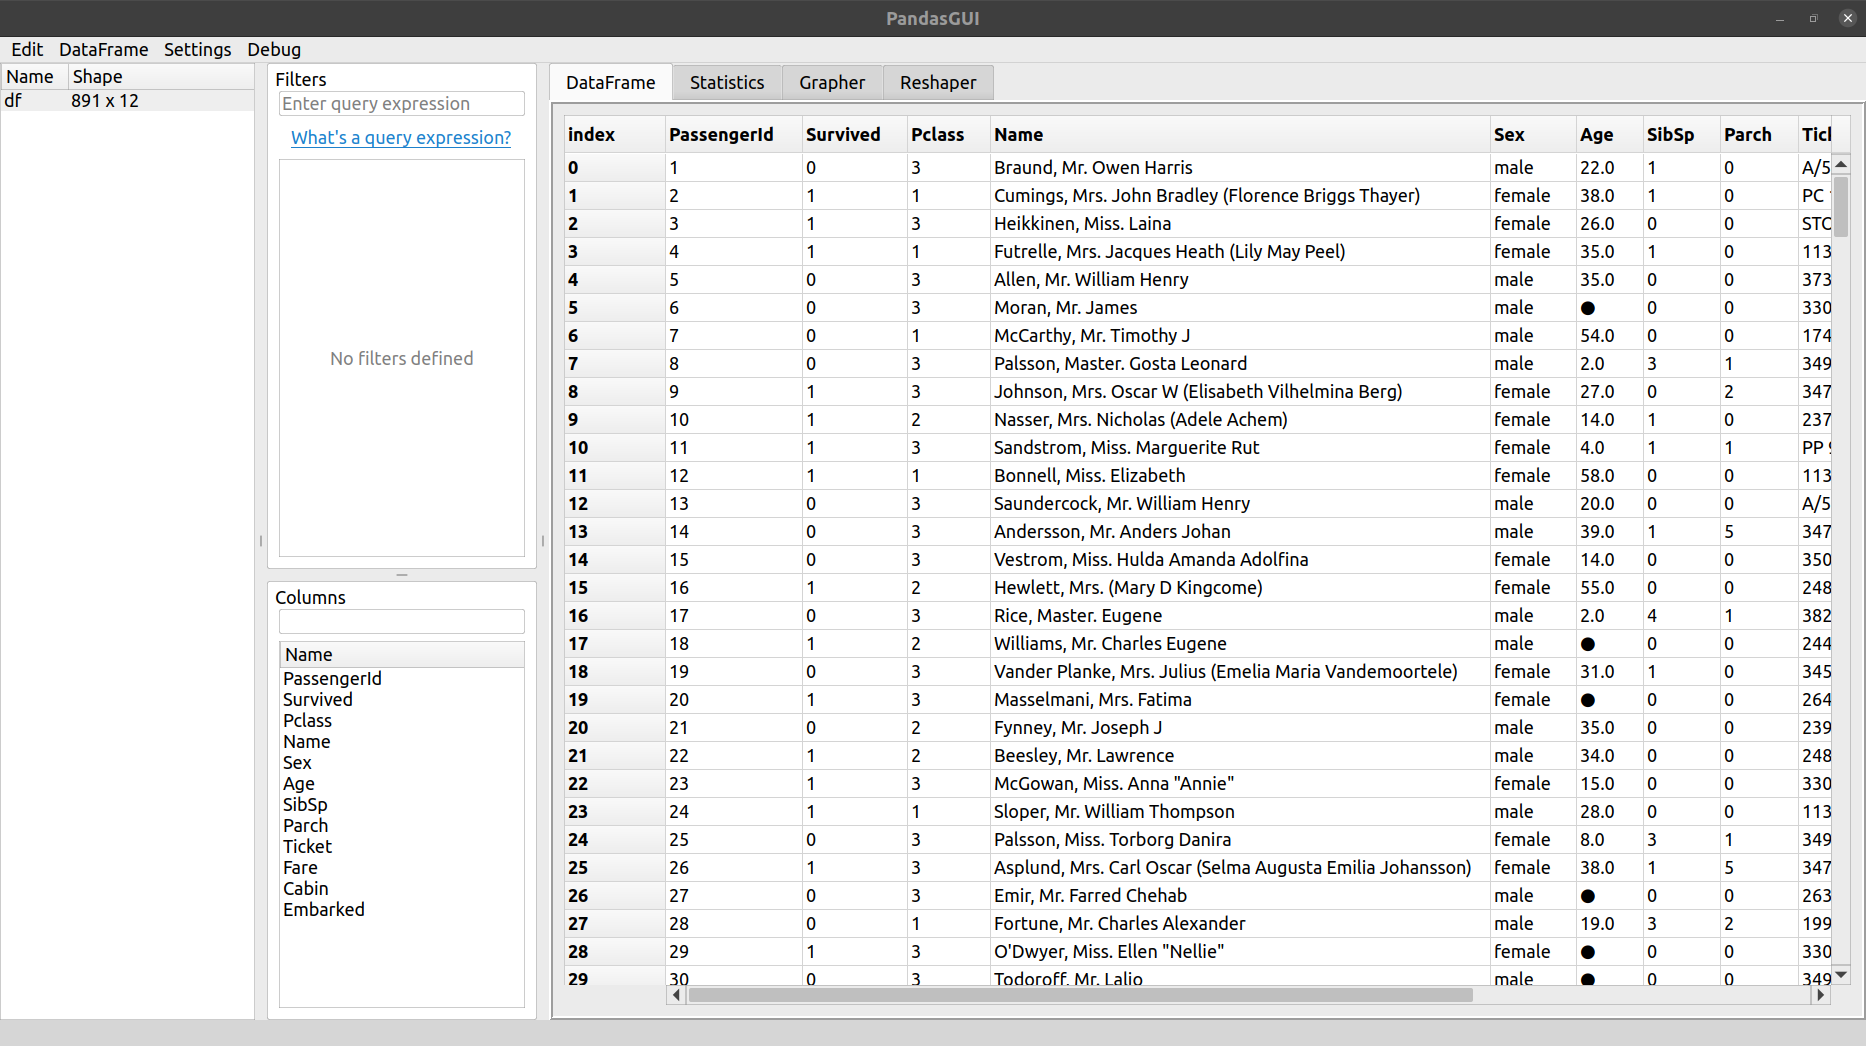
Task: Click the table's vertical scrollbar thumb
Action: tap(1841, 206)
